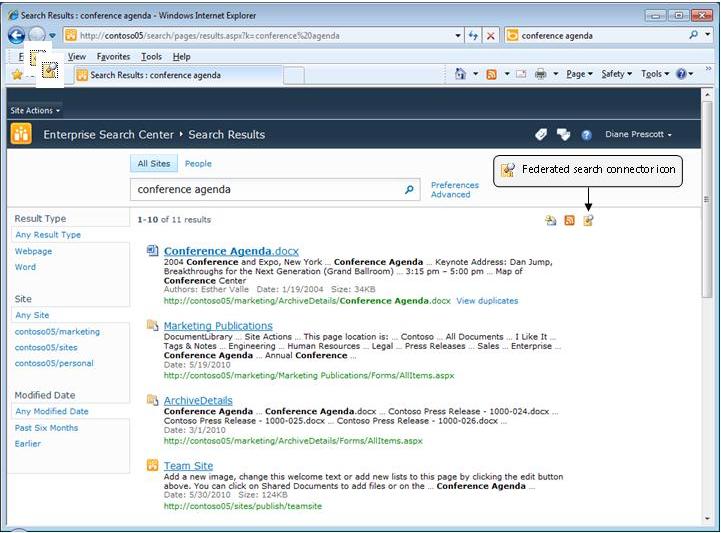Open the search provider dropdown arrow
This screenshot has width=721, height=533.
pyautogui.click(x=708, y=34)
